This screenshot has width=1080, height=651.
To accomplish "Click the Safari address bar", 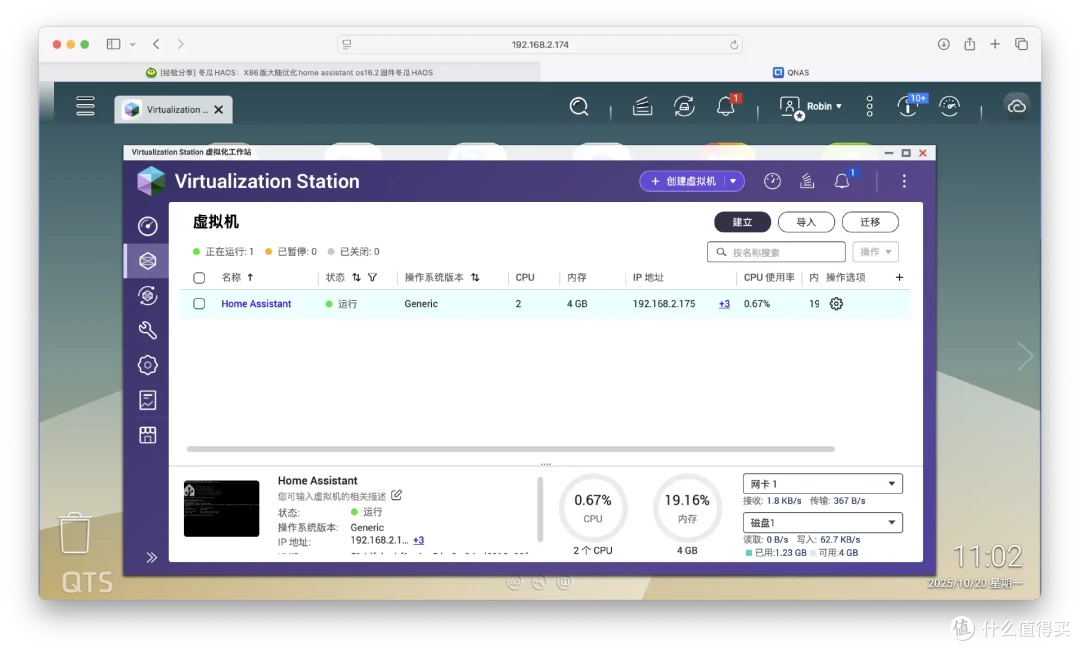I will 540,44.
